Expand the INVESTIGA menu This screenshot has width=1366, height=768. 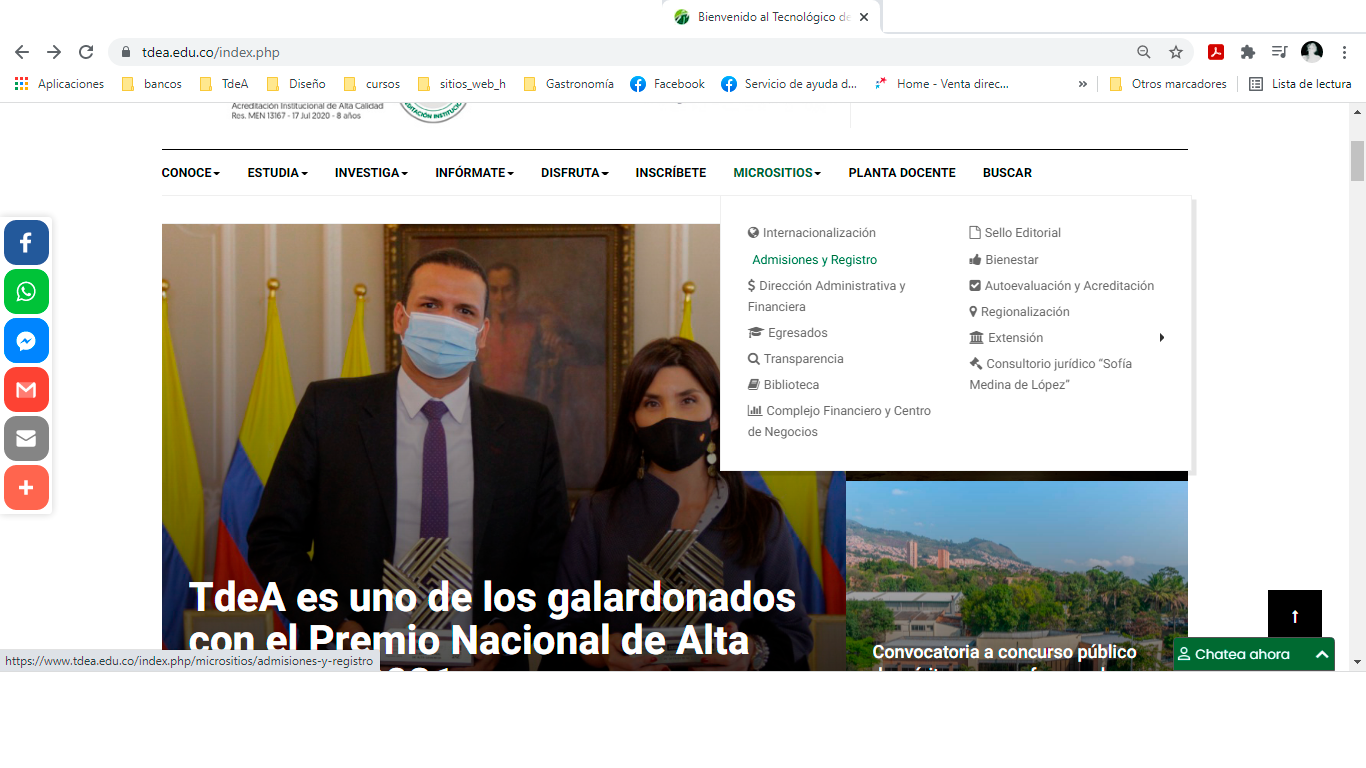click(371, 173)
